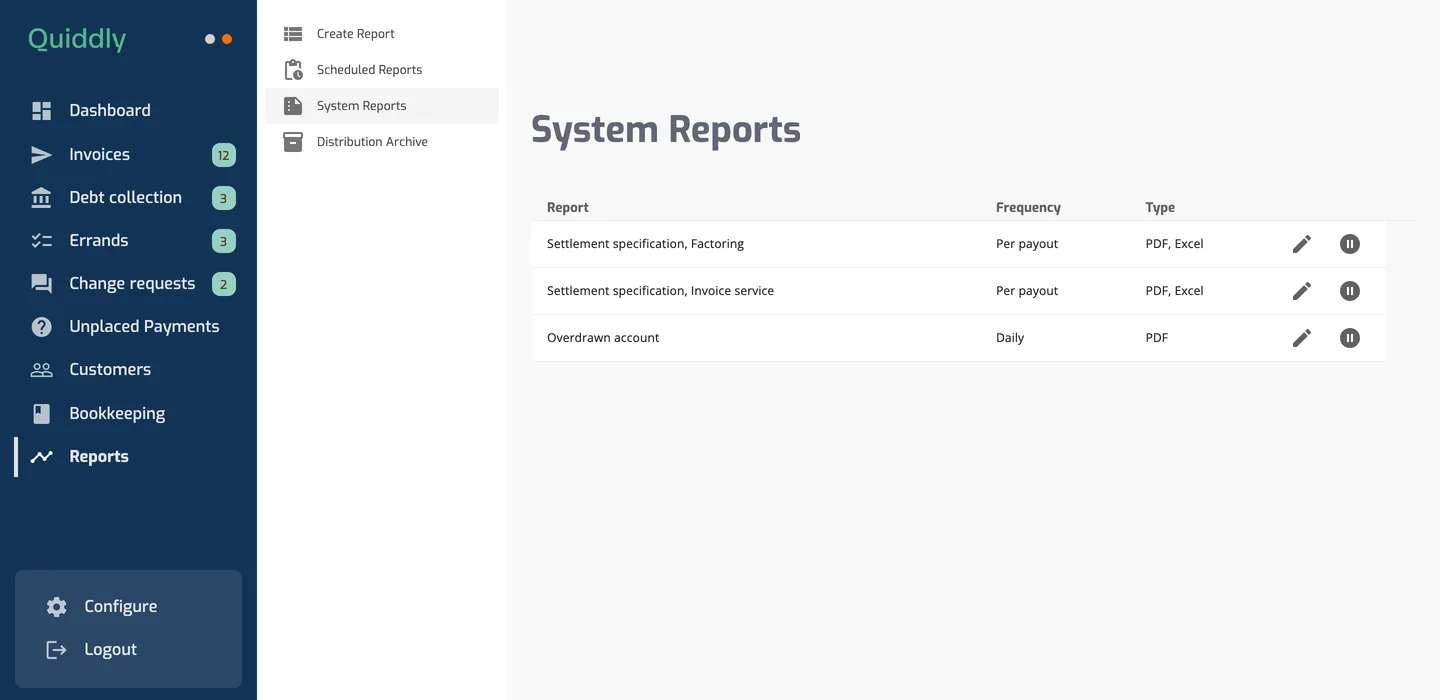Click the Unplaced Payments question mark icon
The height and width of the screenshot is (700, 1440).
pyautogui.click(x=41, y=327)
